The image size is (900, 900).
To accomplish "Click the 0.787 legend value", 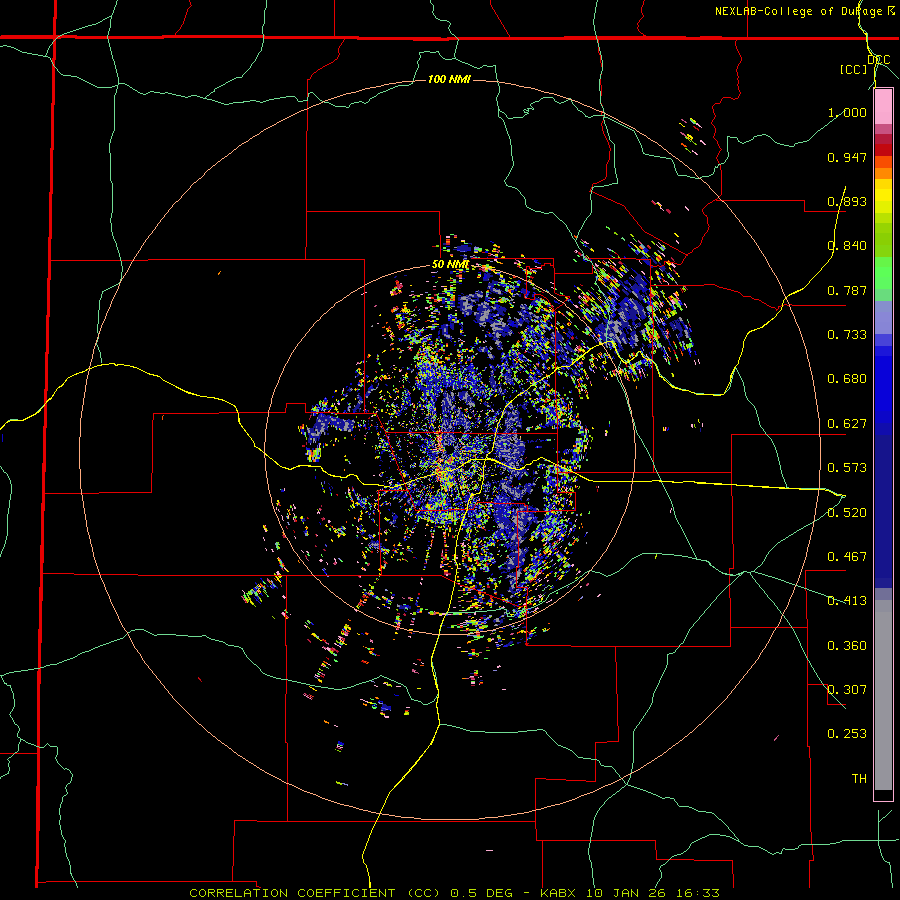I will 847,290.
